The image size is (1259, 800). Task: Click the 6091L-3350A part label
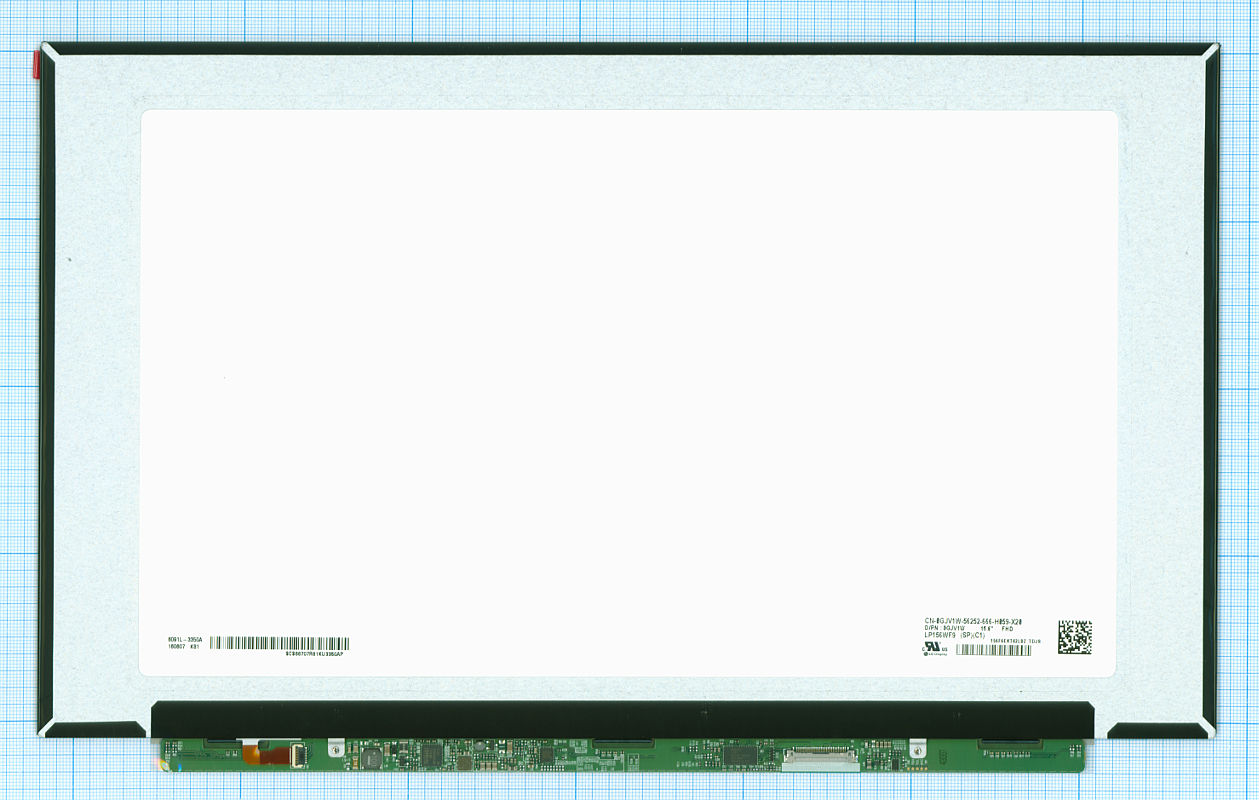click(x=185, y=638)
